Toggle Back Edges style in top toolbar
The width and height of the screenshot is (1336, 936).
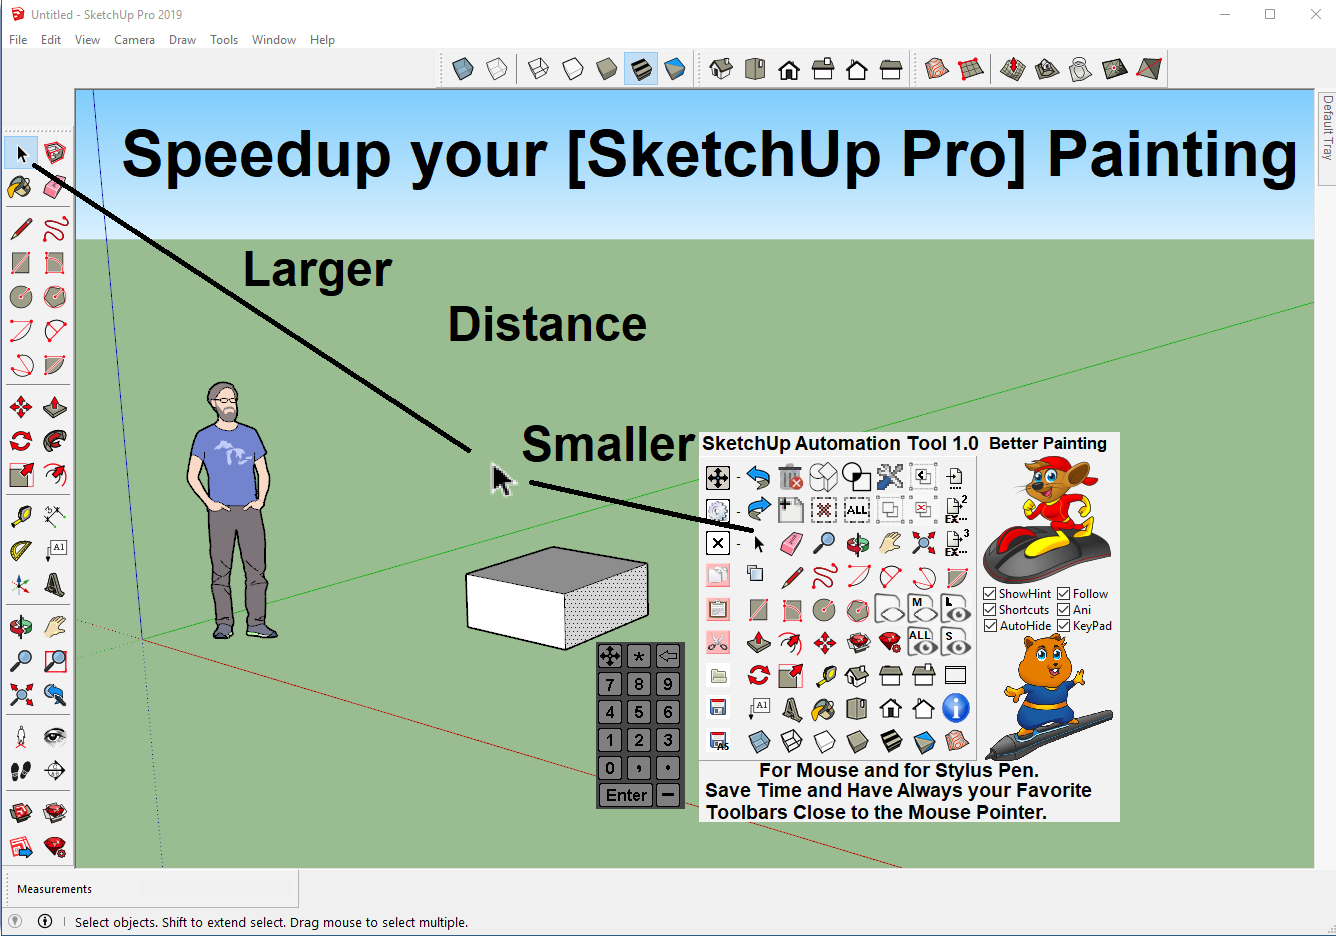click(x=497, y=69)
